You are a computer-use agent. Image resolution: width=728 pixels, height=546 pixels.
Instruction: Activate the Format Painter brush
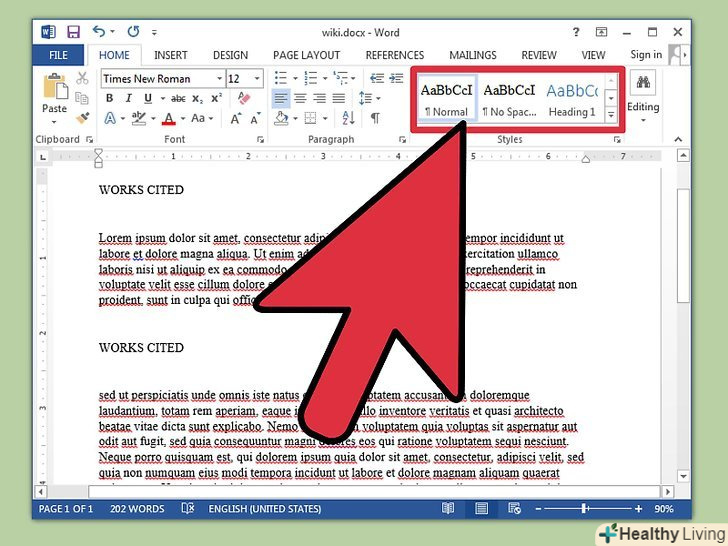pyautogui.click(x=83, y=118)
